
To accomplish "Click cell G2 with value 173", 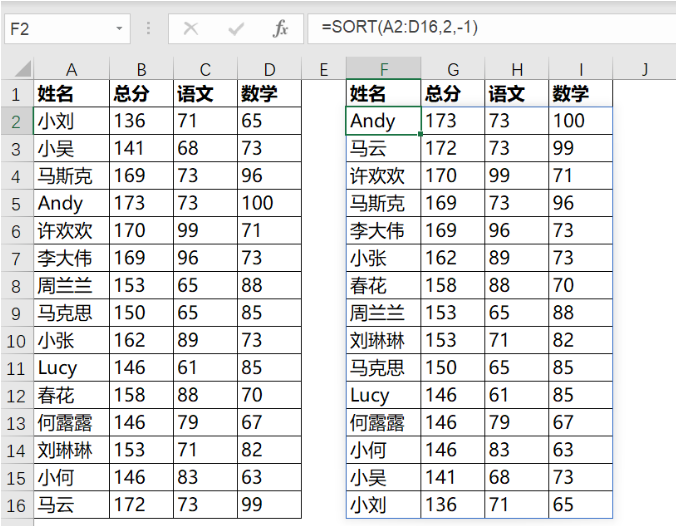I will [453, 121].
